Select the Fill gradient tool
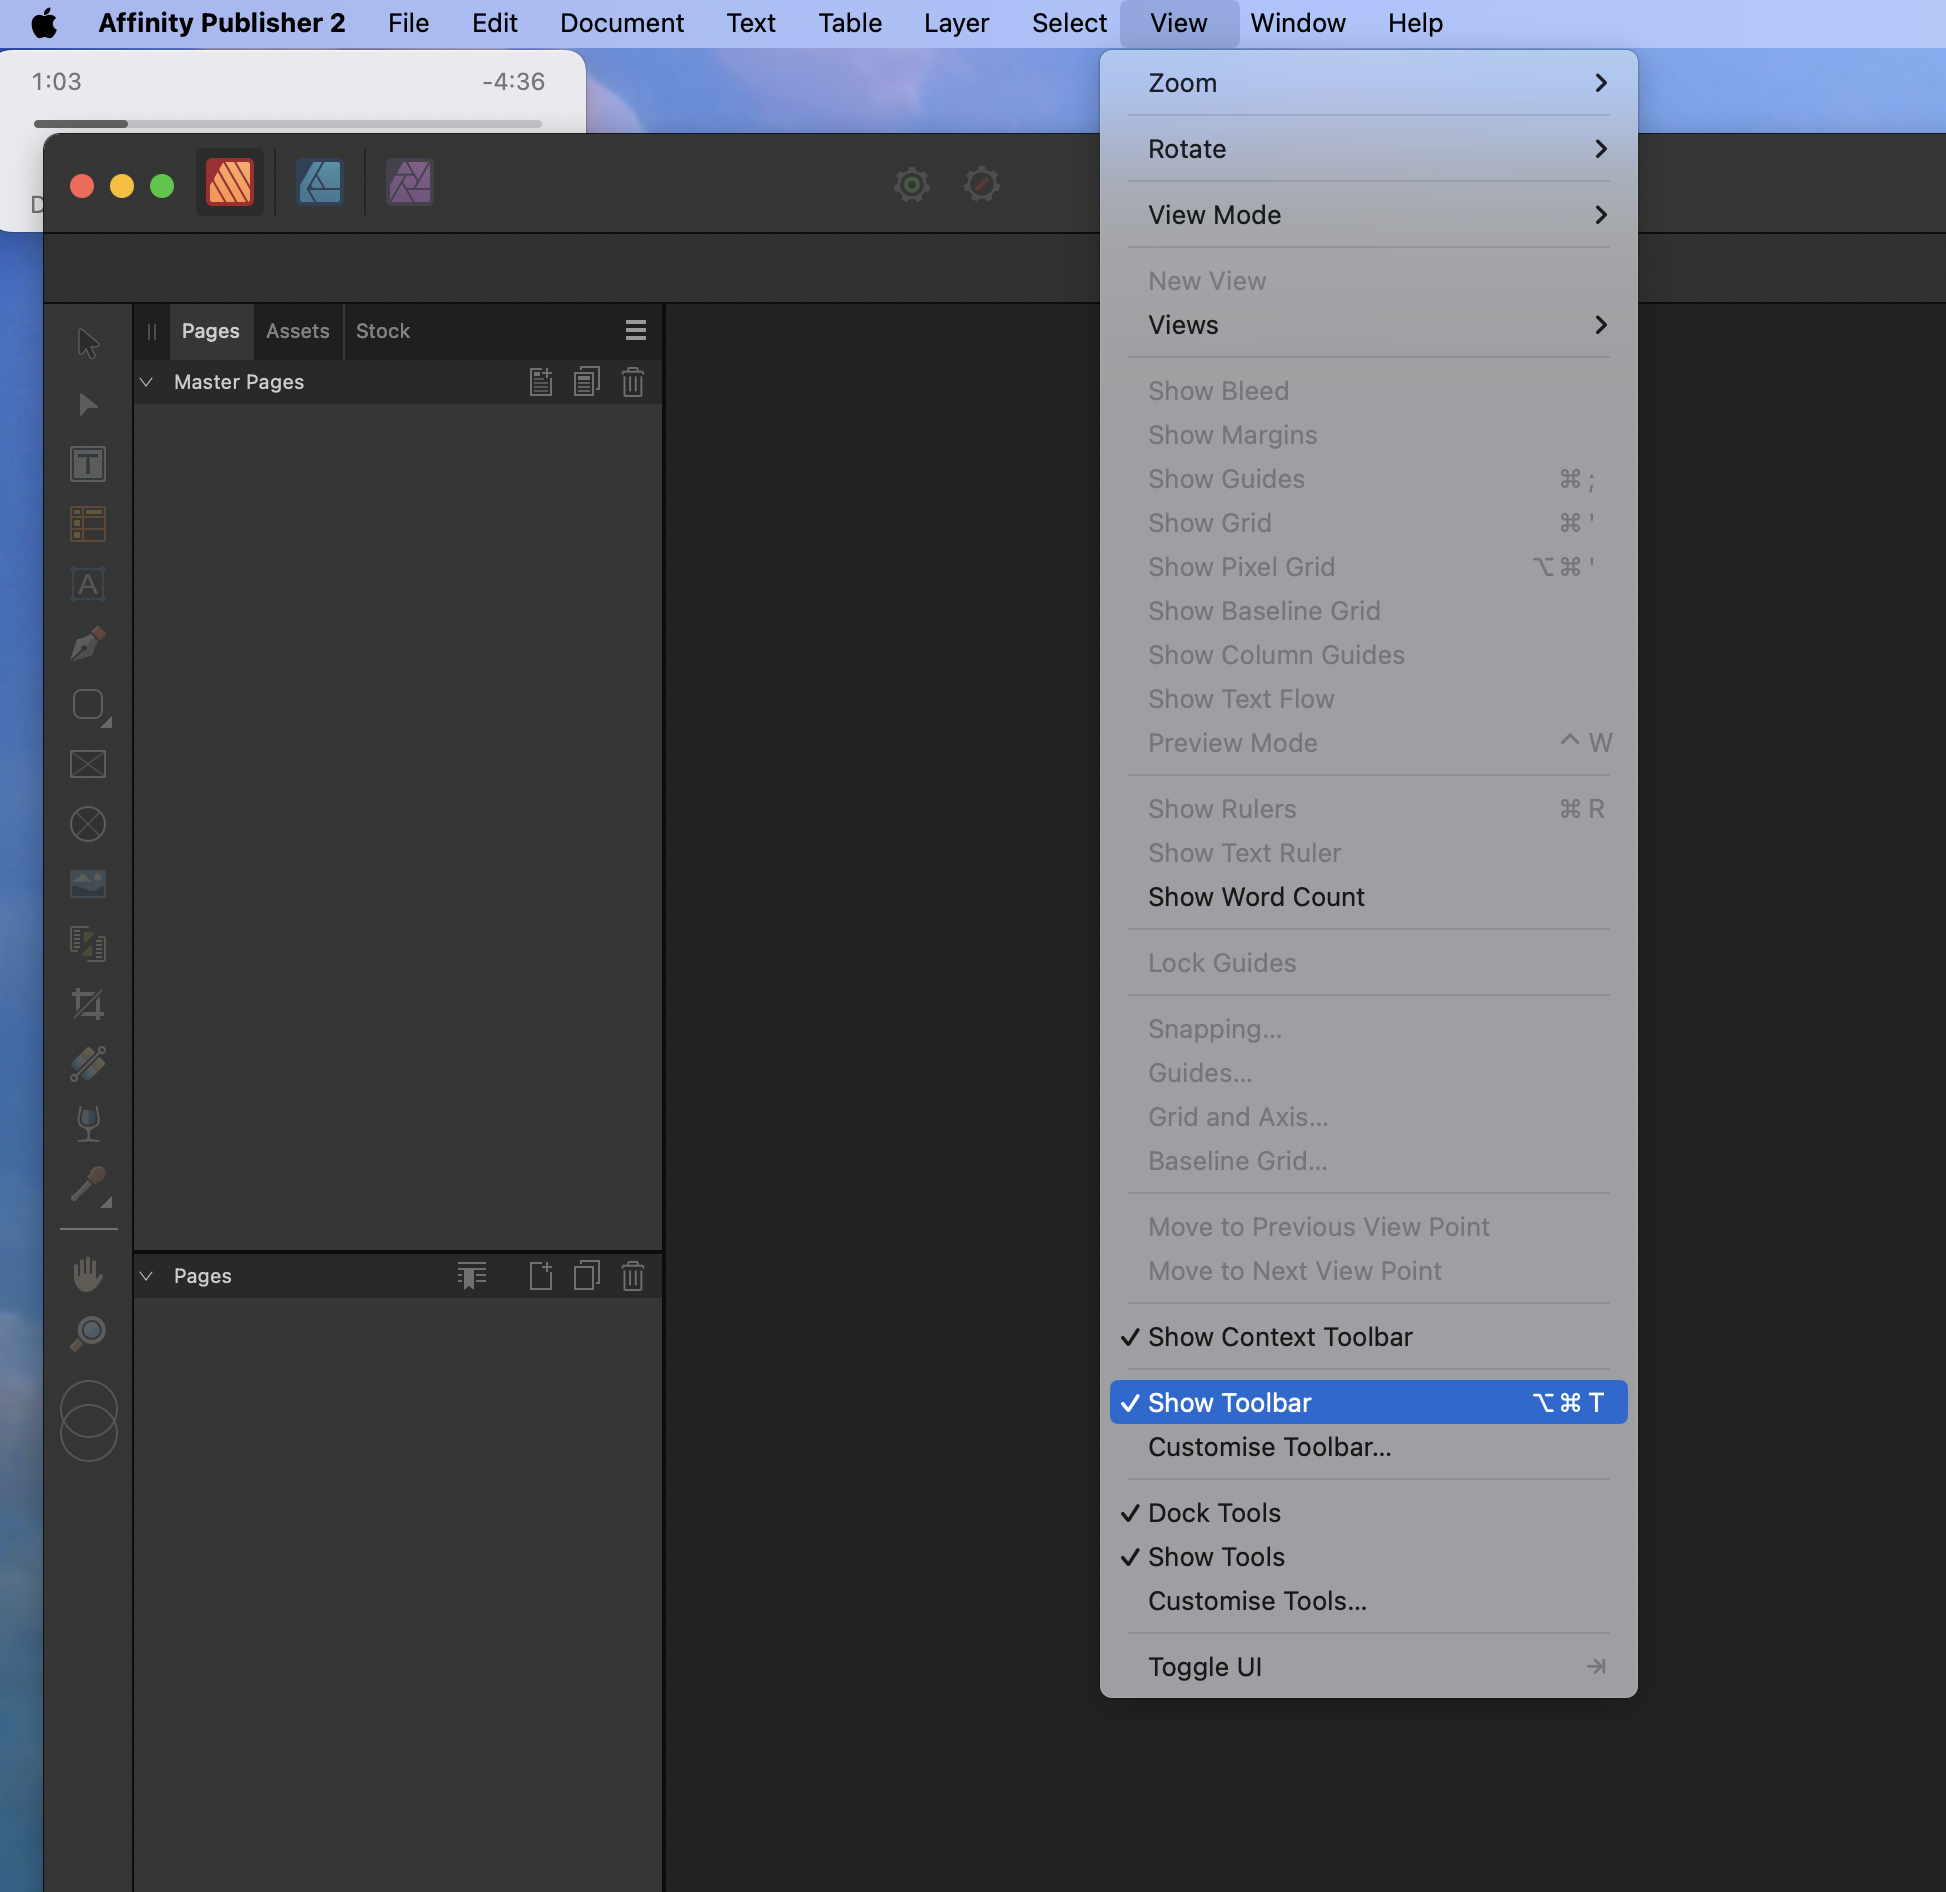This screenshot has width=1946, height=1892. coord(88,1064)
